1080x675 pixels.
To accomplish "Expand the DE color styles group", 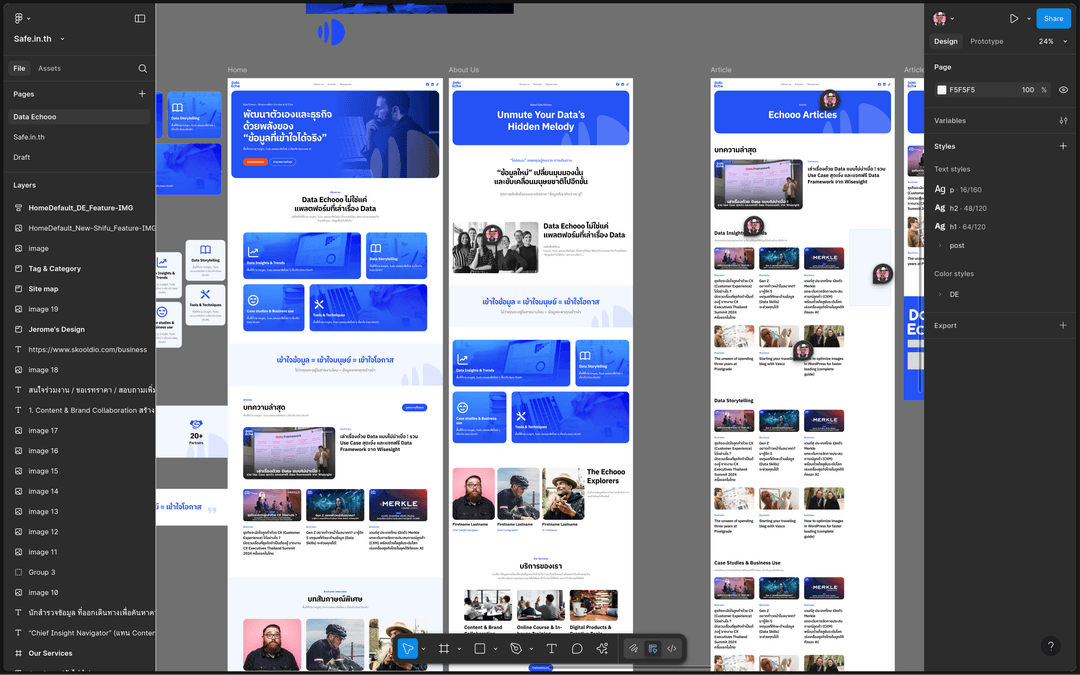I will pyautogui.click(x=939, y=294).
